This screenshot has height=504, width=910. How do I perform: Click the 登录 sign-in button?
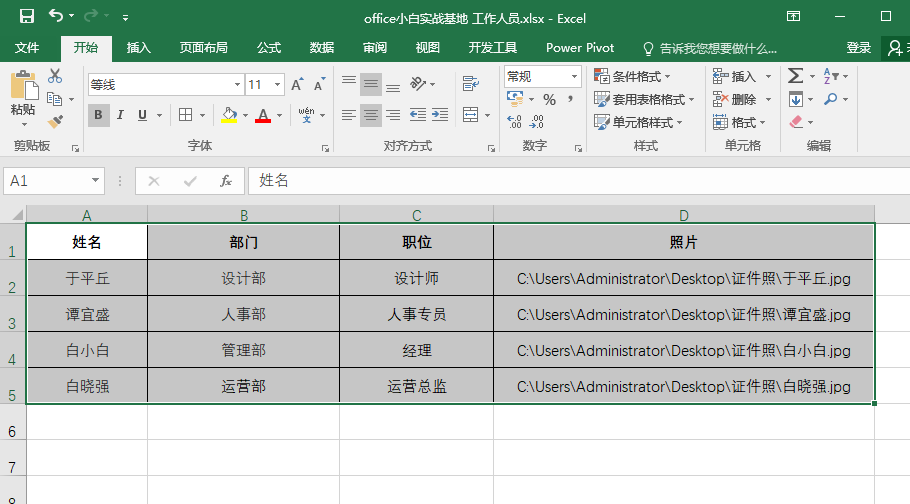858,48
